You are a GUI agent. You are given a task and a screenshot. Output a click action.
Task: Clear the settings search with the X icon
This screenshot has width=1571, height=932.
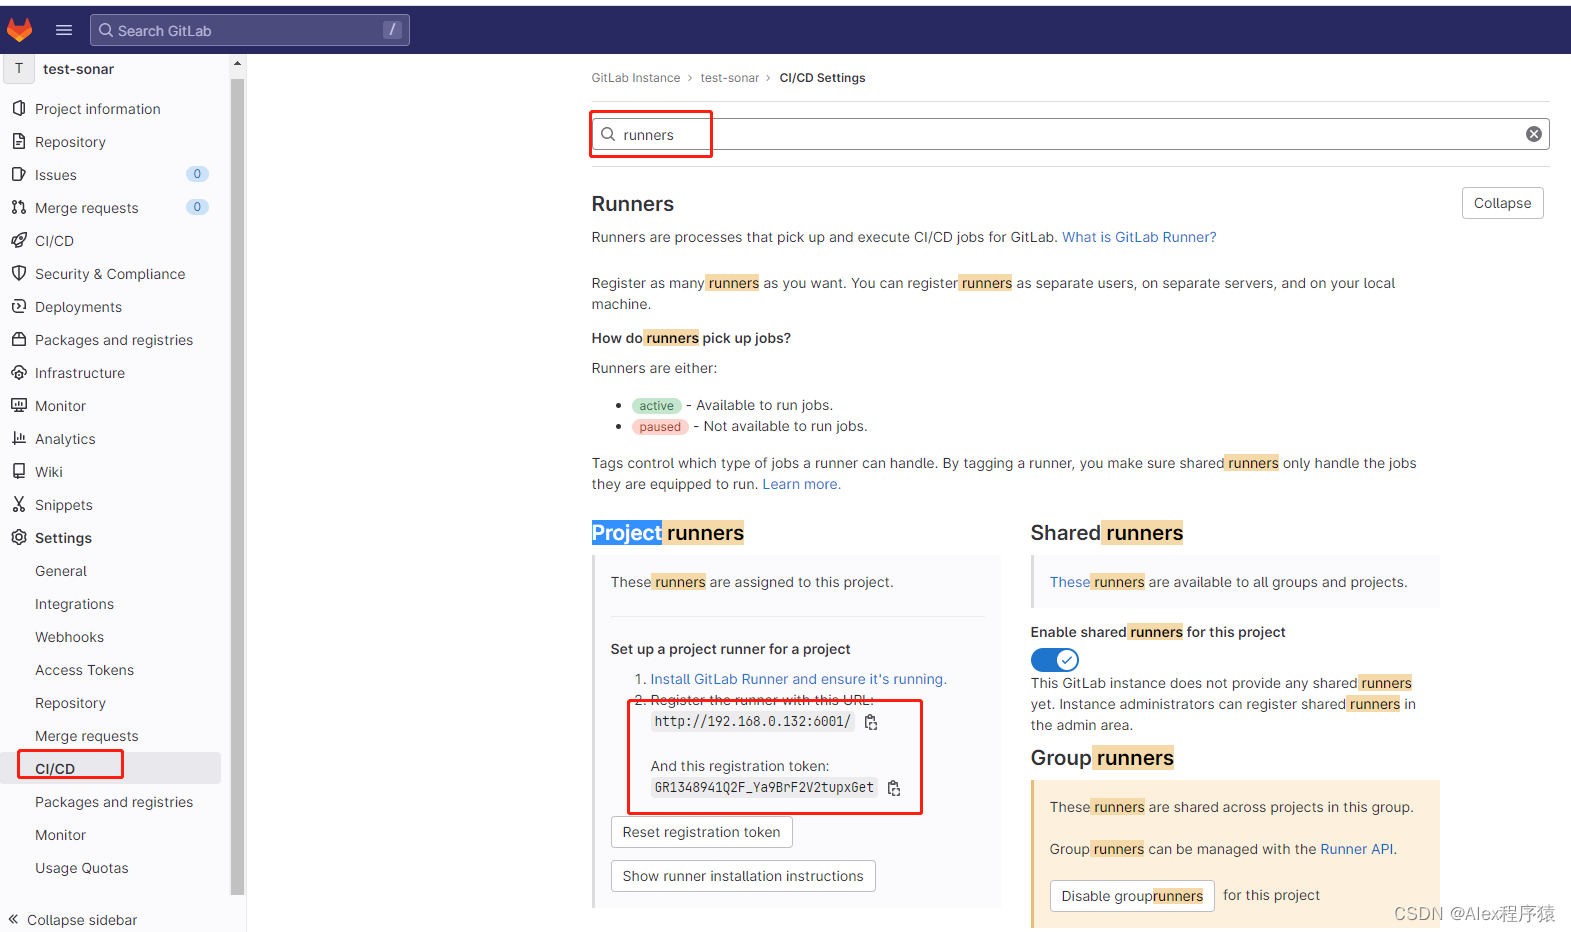[x=1533, y=134]
